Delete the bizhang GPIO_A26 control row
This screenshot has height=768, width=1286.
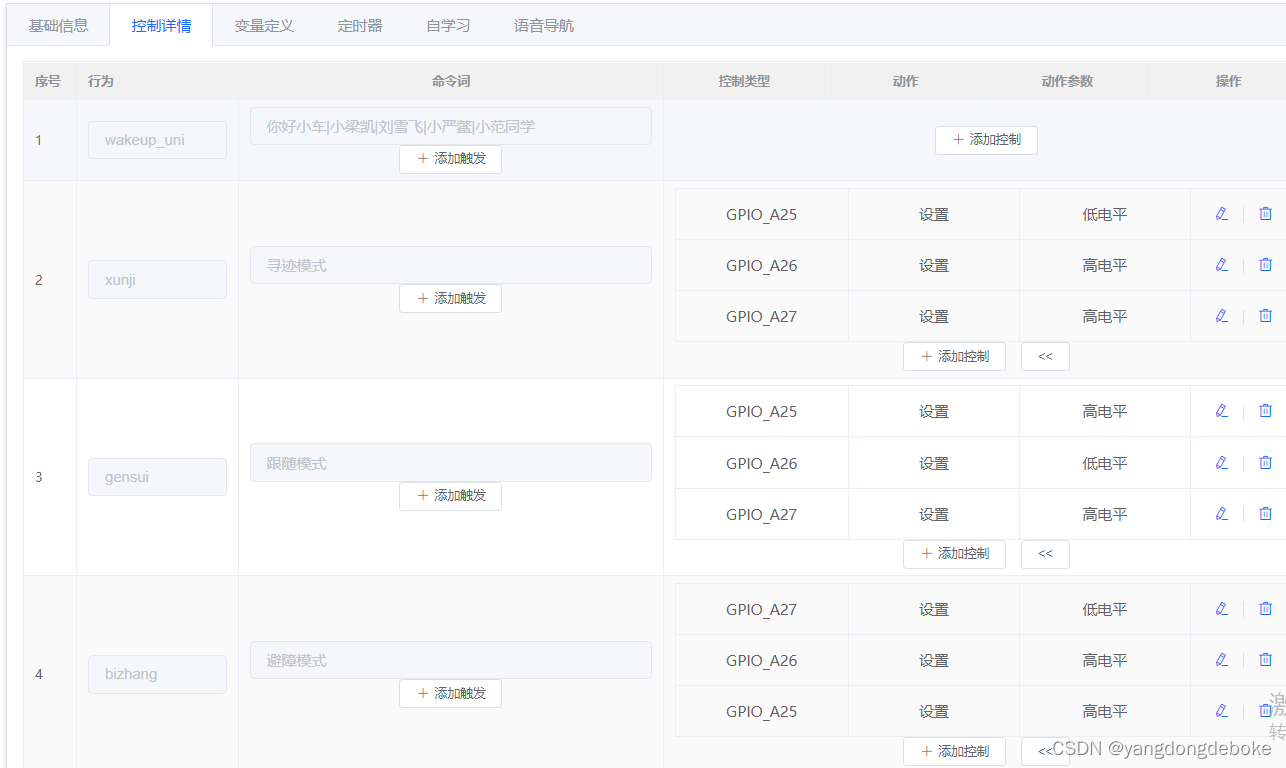pyautogui.click(x=1265, y=659)
